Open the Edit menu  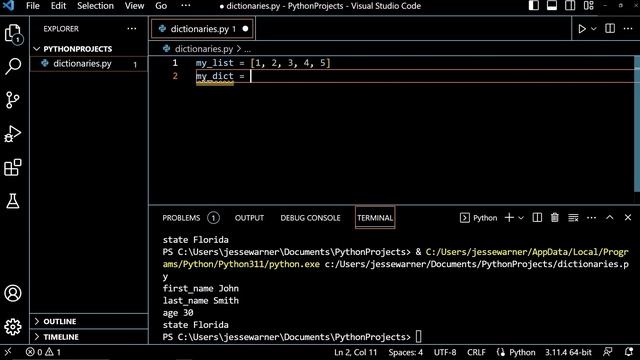coord(58,6)
